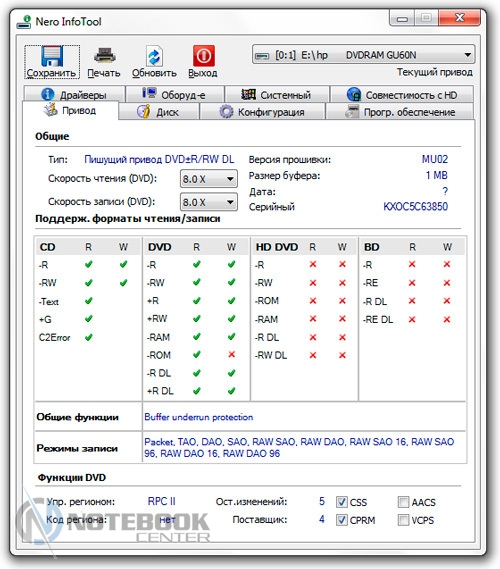Open the Прогр. обеспечение tab
The height and width of the screenshot is (569, 500).
[399, 112]
